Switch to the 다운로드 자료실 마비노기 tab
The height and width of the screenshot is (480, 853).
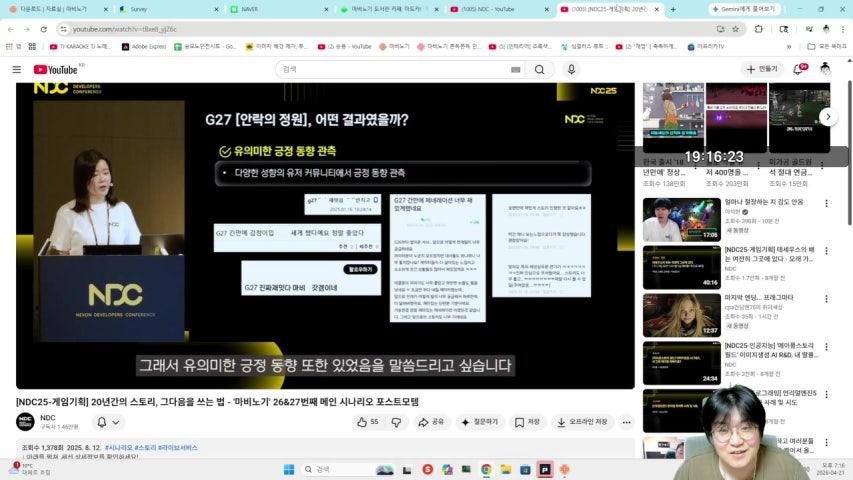[57, 9]
